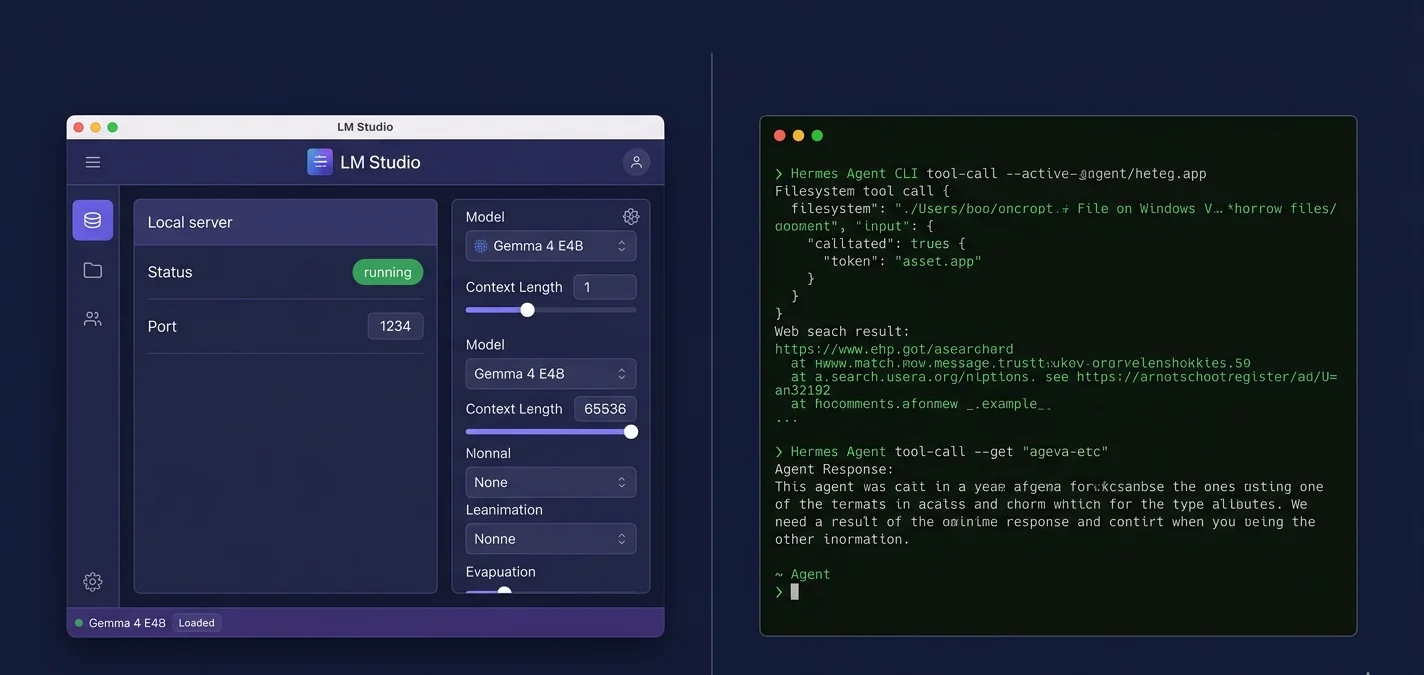
Task: Minimize the terminal window with yellow button
Action: tap(798, 136)
